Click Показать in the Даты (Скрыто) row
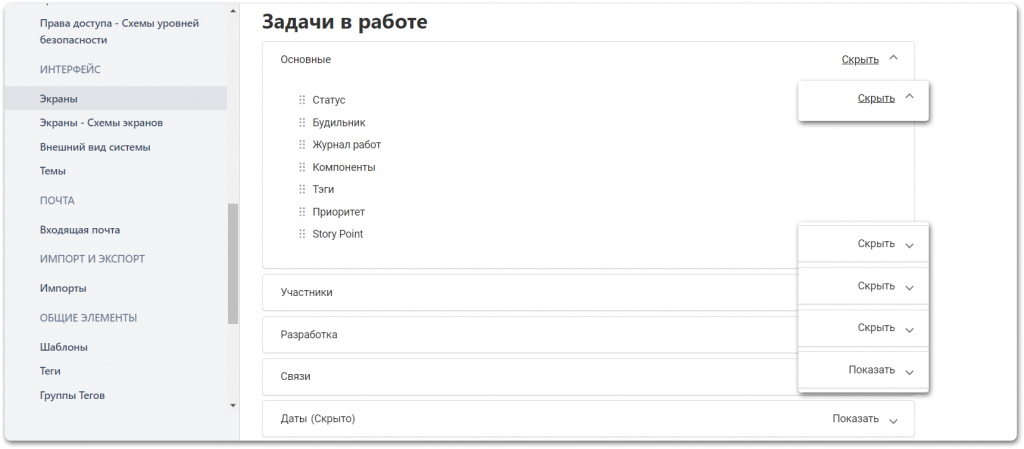 (x=855, y=419)
